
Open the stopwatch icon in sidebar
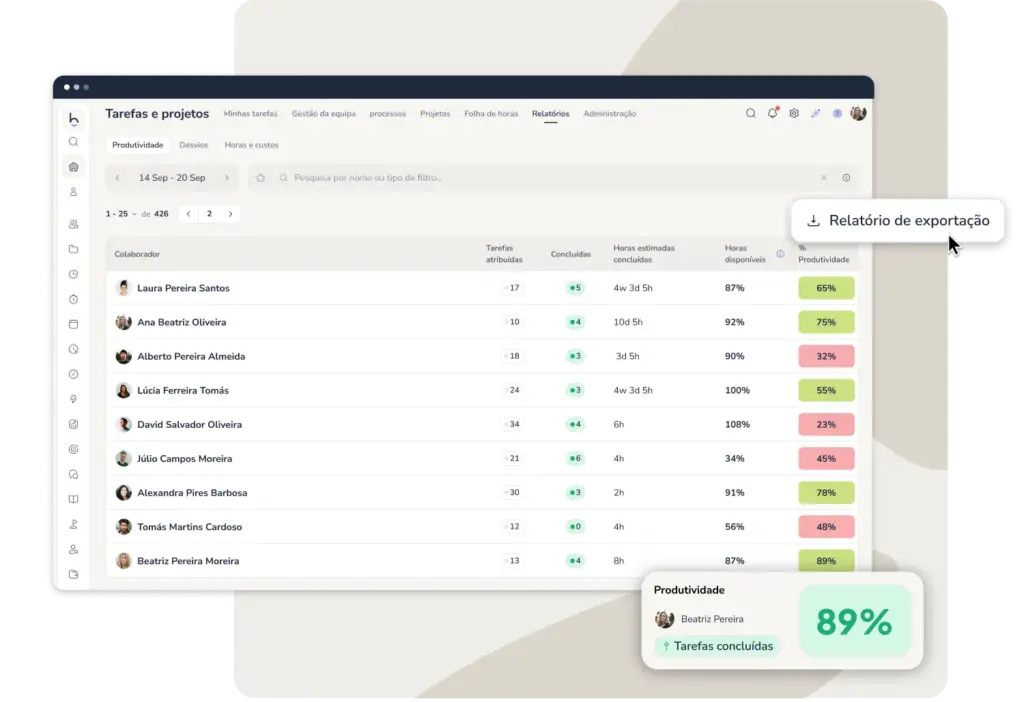[x=74, y=299]
